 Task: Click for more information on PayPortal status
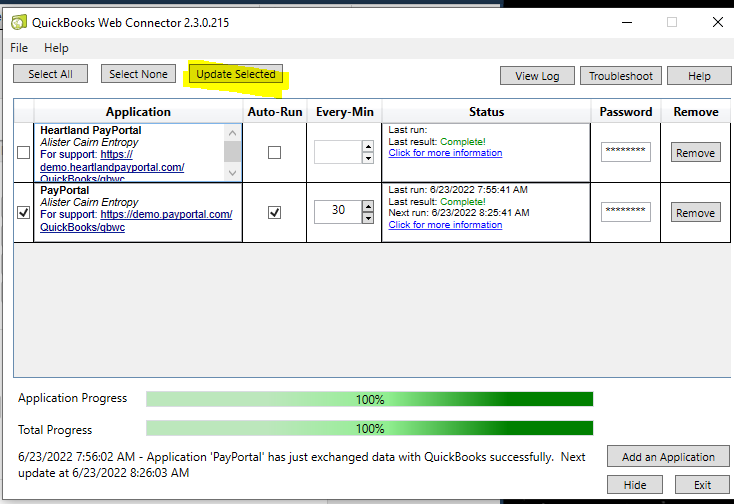(445, 225)
